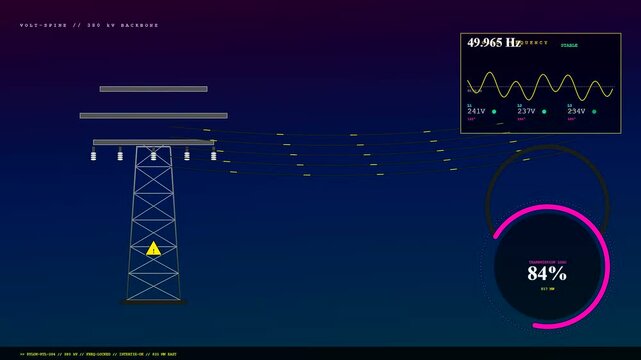Click the bottom status ticker text
This screenshot has width=641, height=360.
tap(99, 354)
